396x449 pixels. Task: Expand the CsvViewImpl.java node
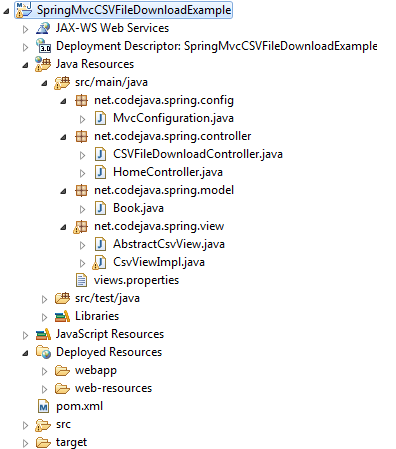[x=82, y=263]
